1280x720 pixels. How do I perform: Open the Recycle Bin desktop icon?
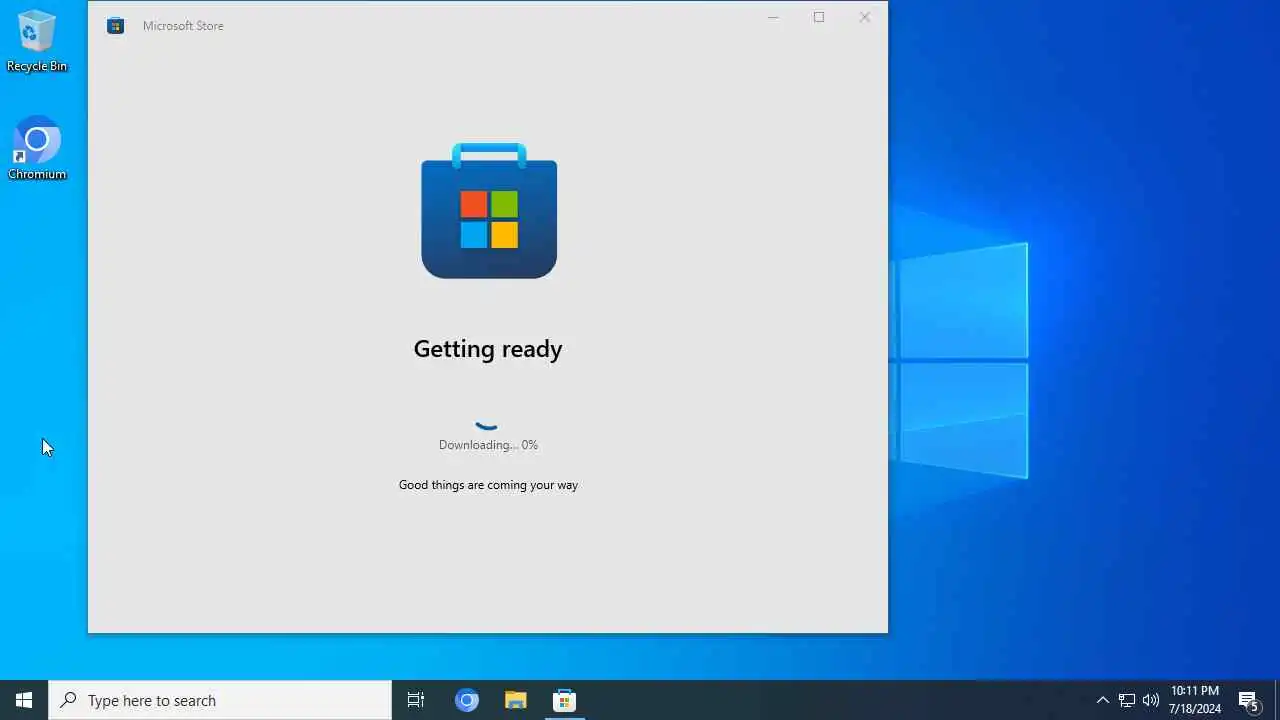37,41
